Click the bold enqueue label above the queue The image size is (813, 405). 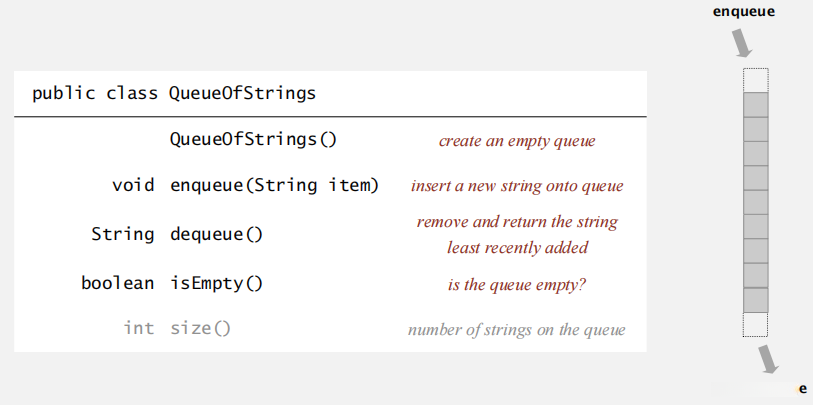[743, 12]
